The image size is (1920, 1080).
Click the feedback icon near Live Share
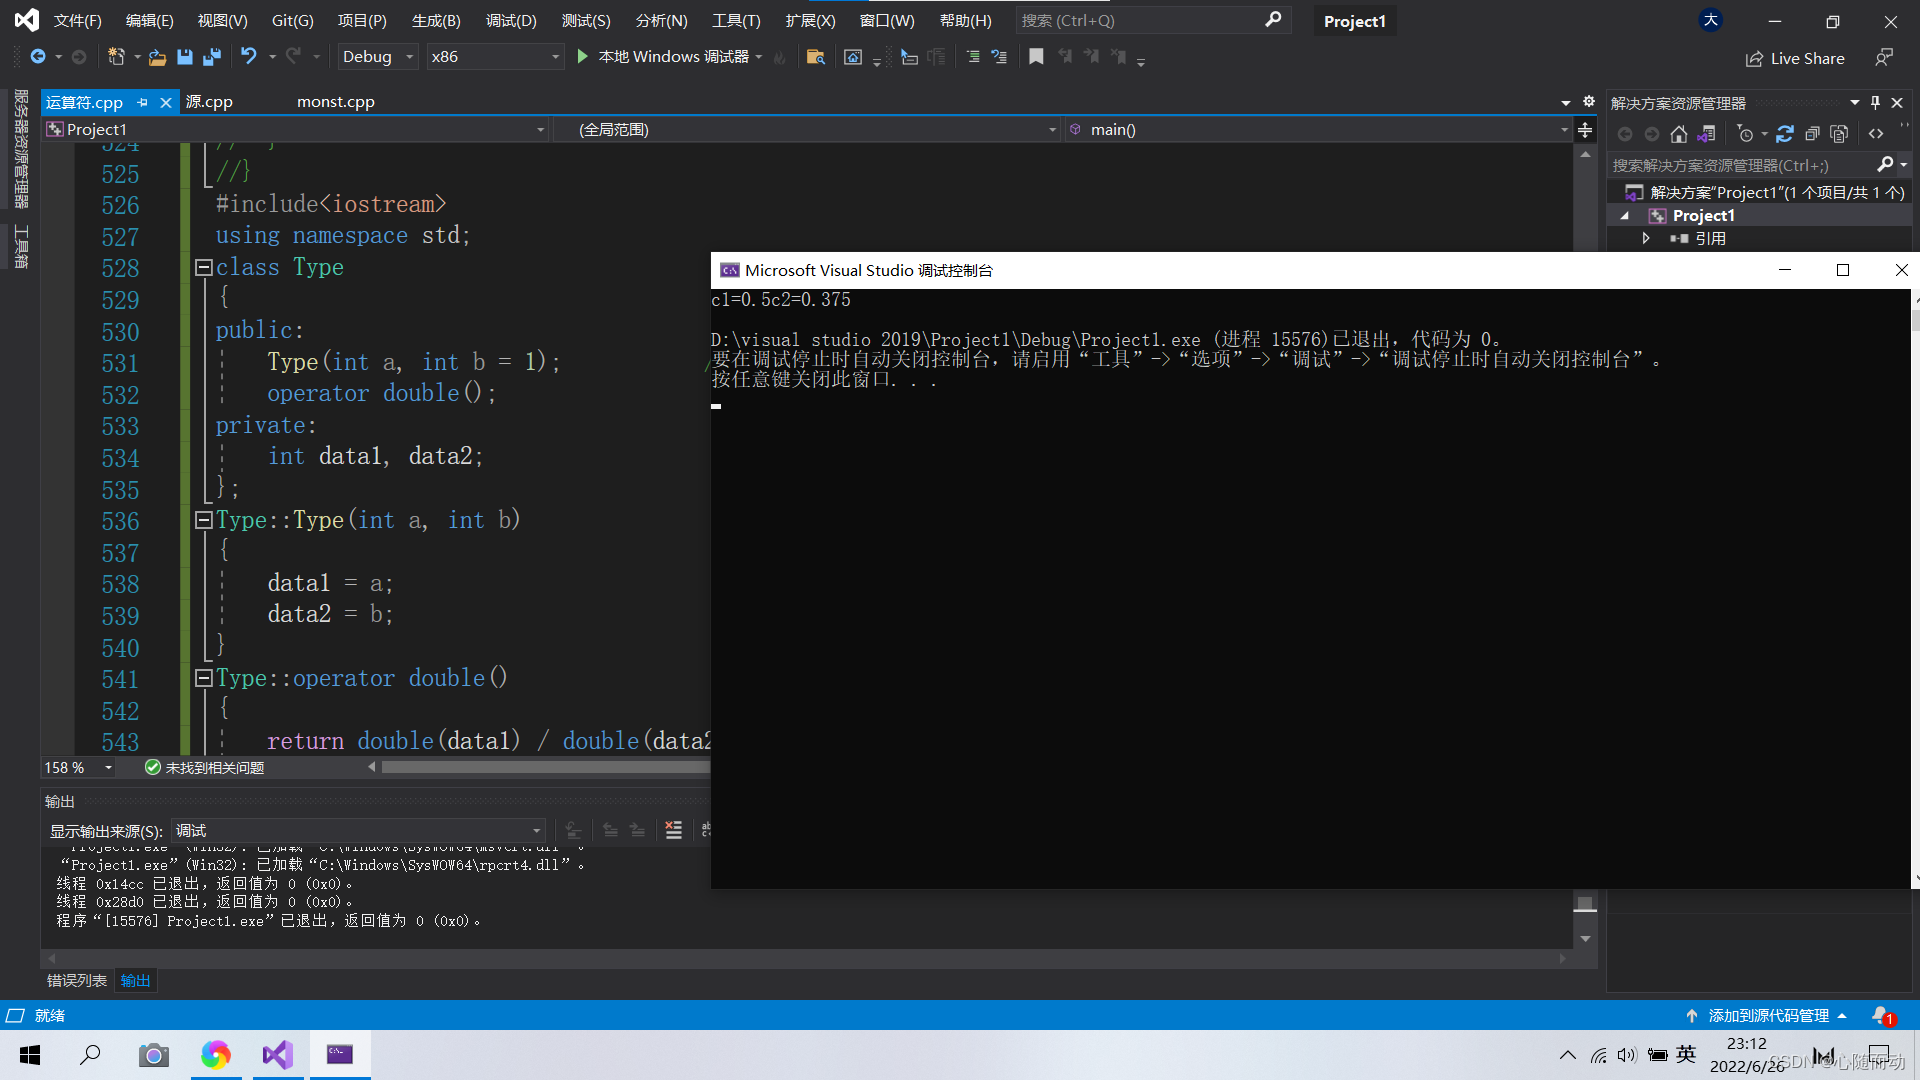click(x=1884, y=58)
